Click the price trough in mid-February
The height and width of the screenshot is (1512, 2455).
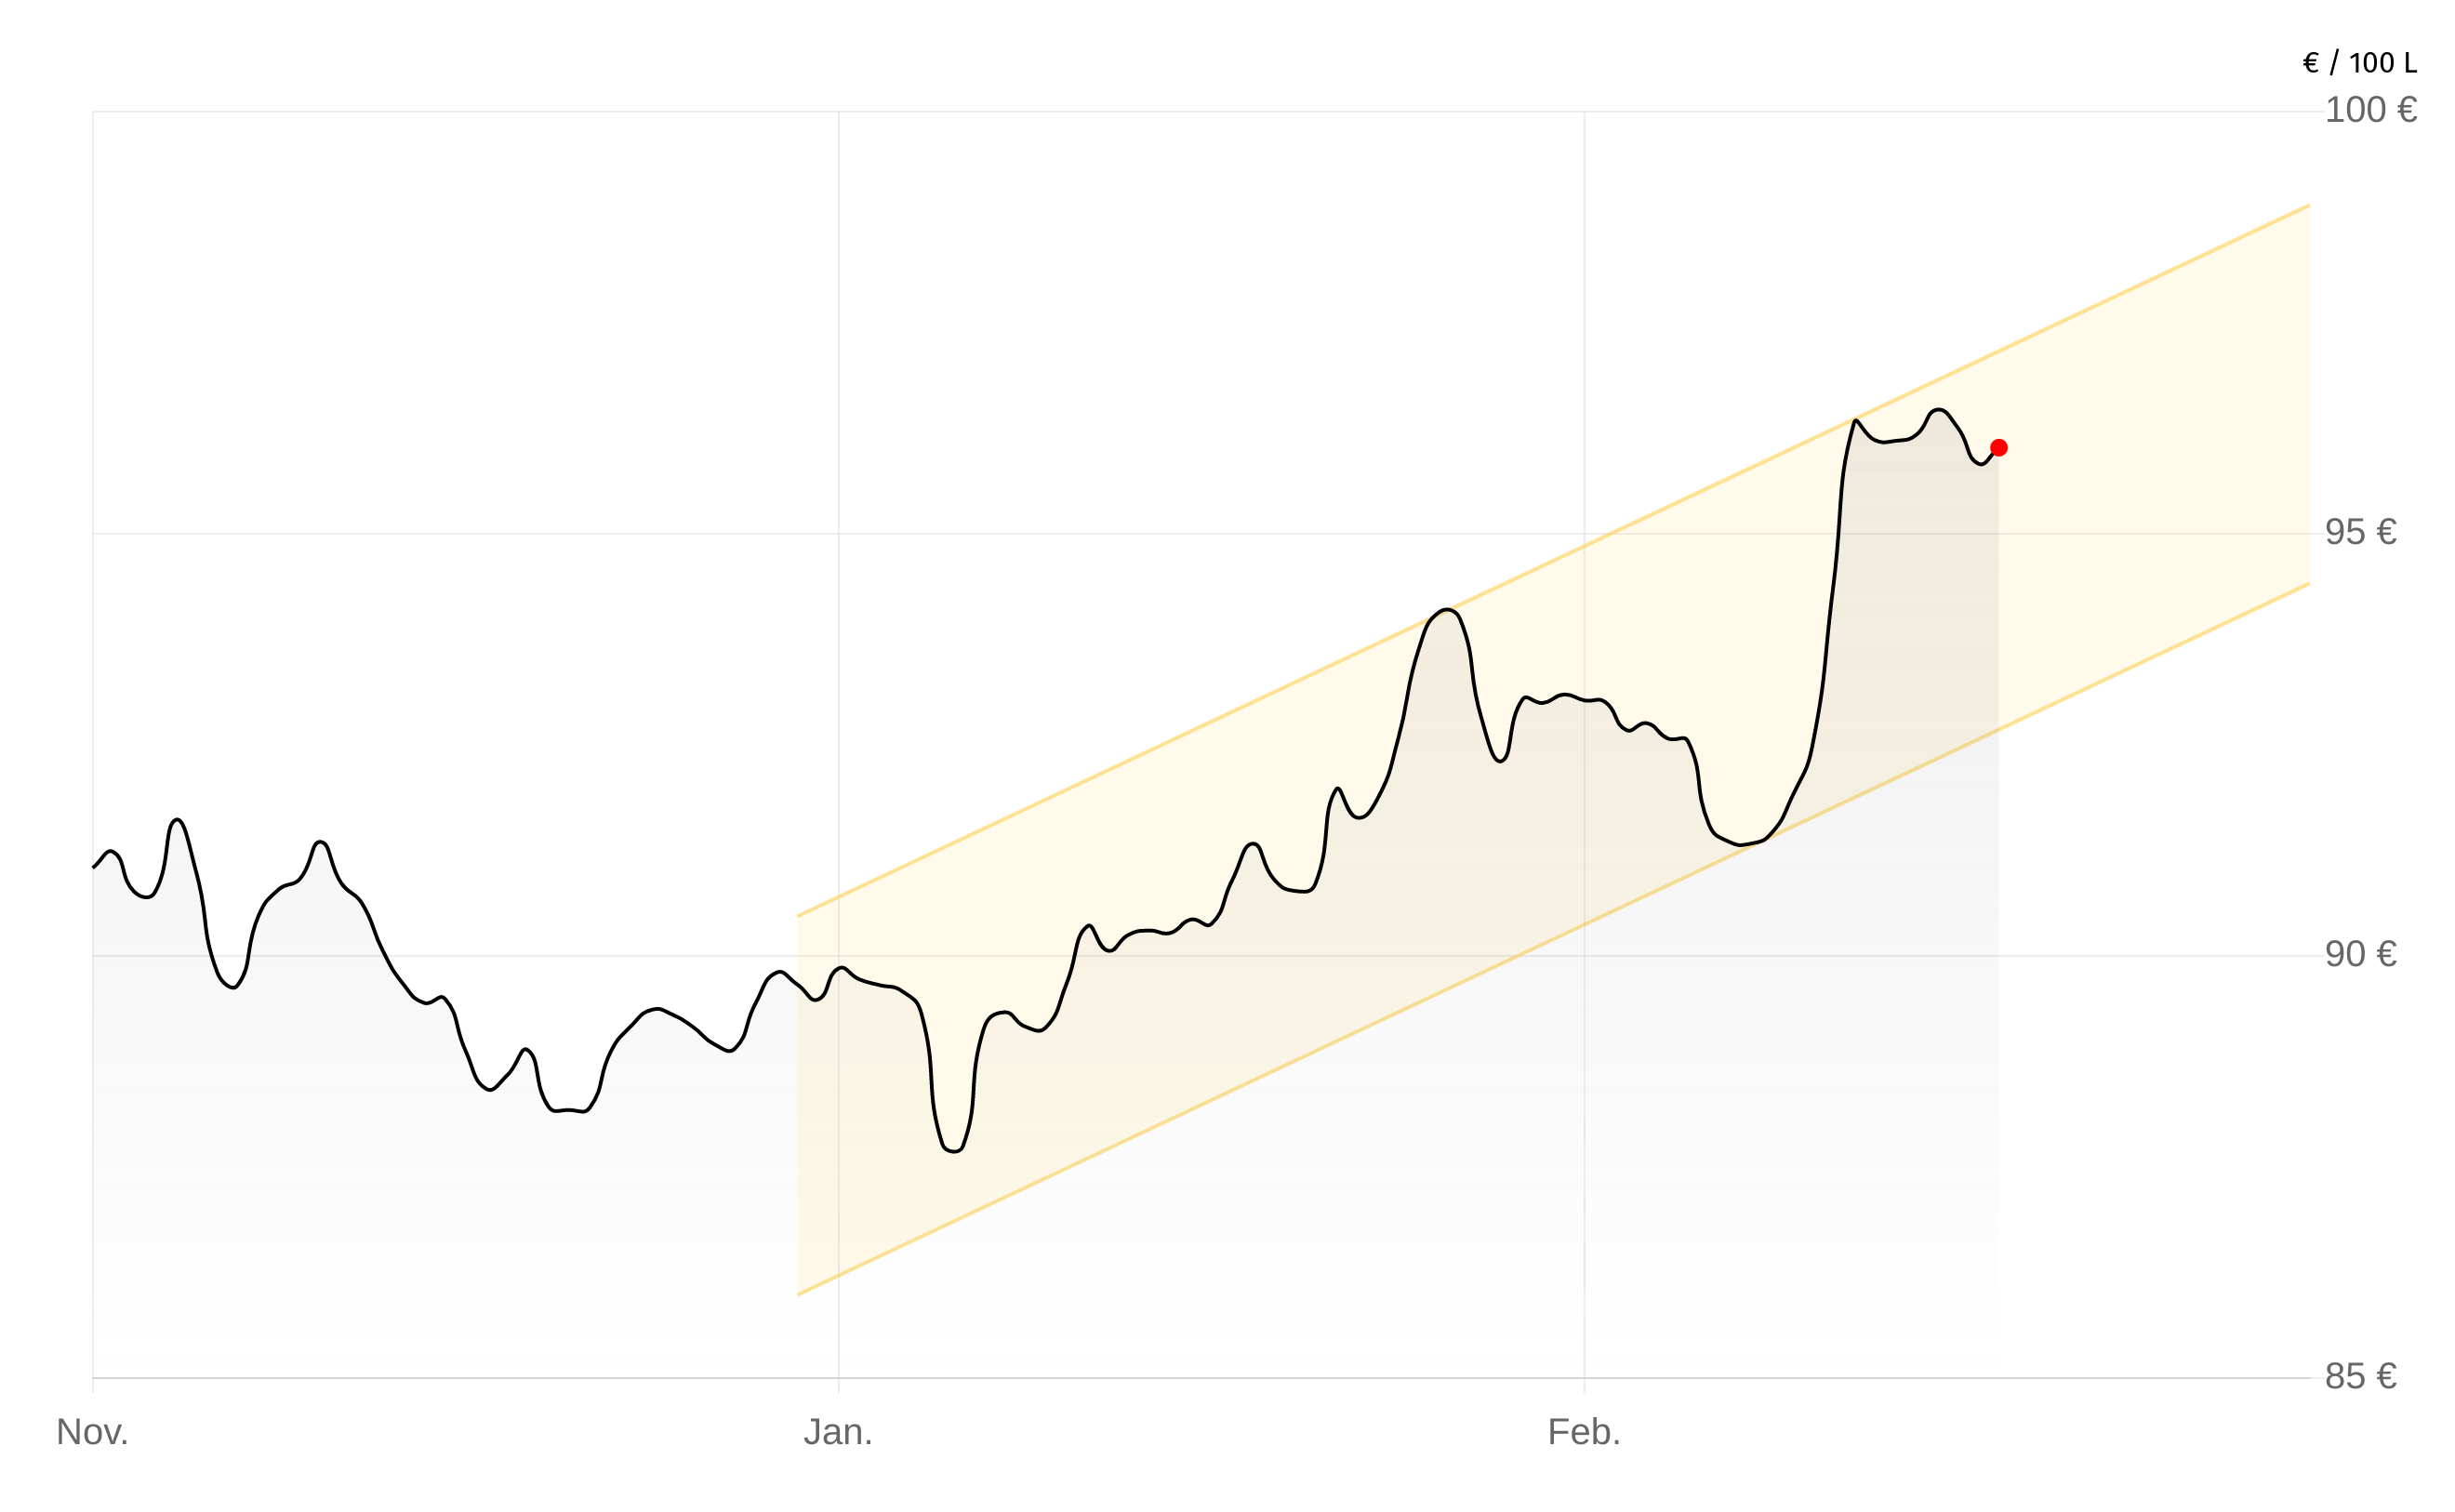pos(1740,845)
